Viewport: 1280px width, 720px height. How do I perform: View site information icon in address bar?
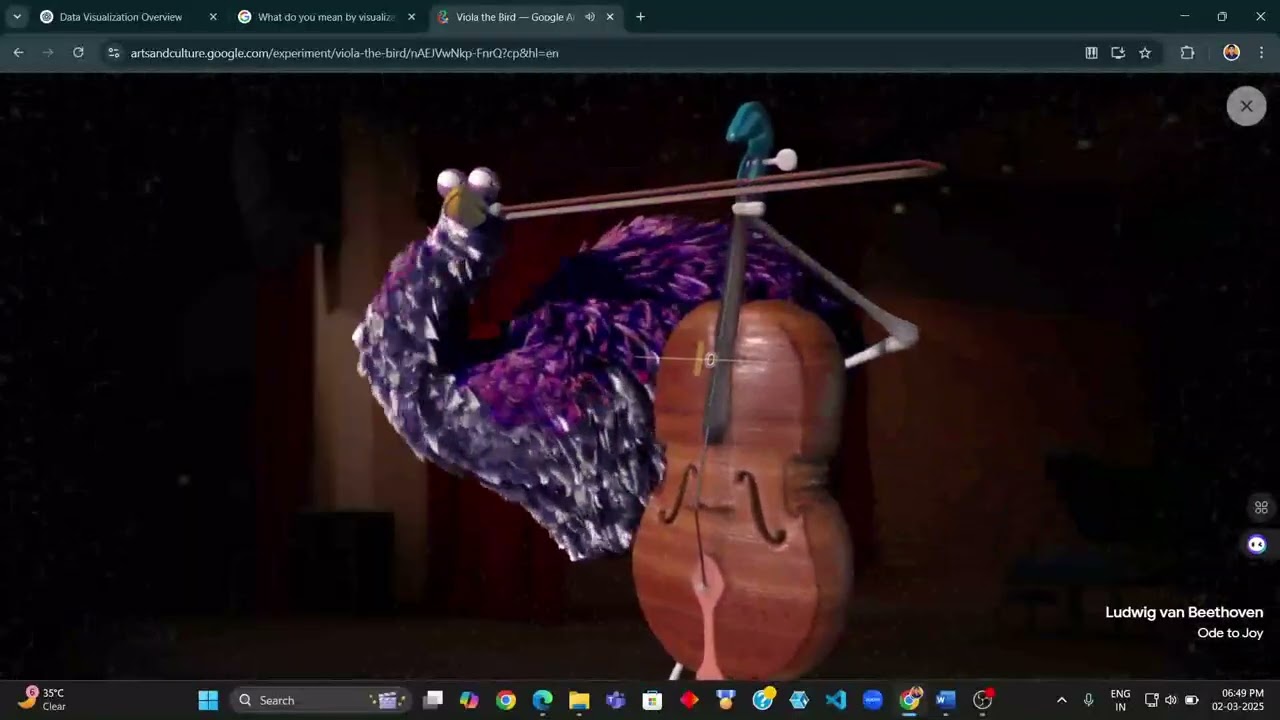(113, 53)
